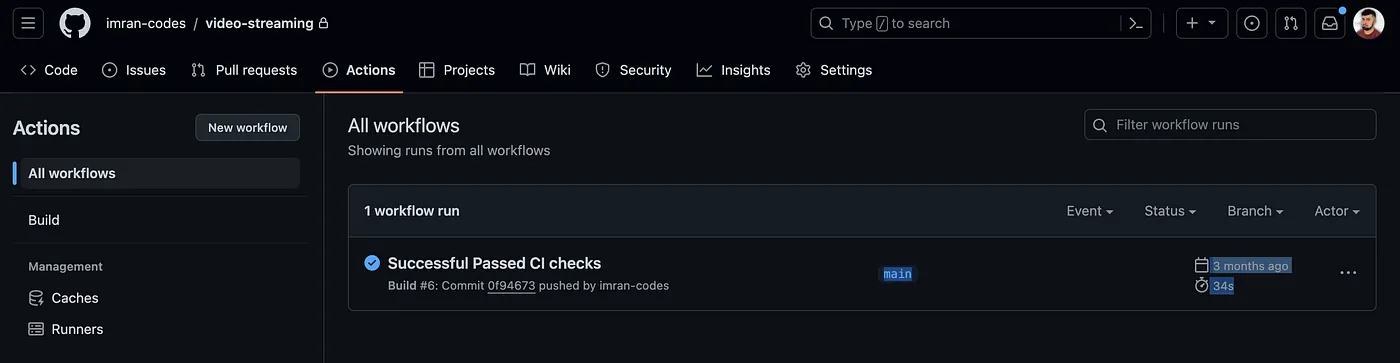Switch to the Insights tab
Viewport: 1400px width, 363px height.
point(734,70)
